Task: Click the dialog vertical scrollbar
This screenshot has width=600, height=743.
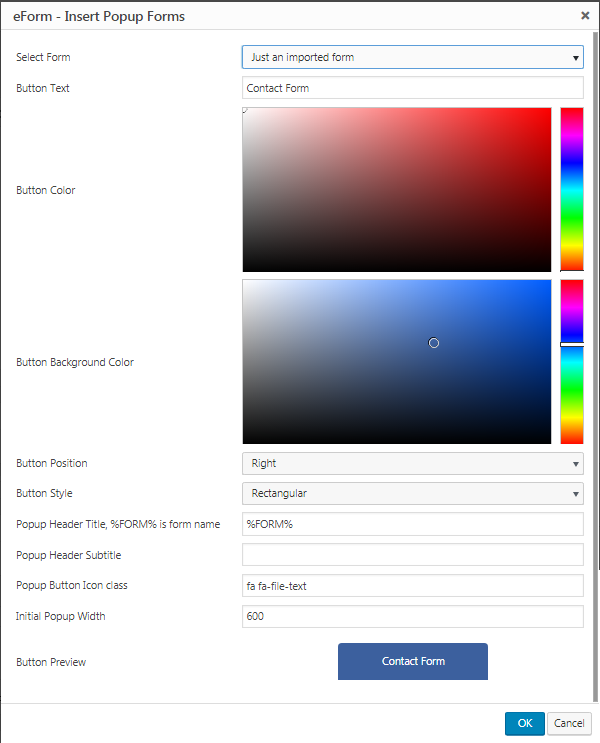Action: (596, 366)
